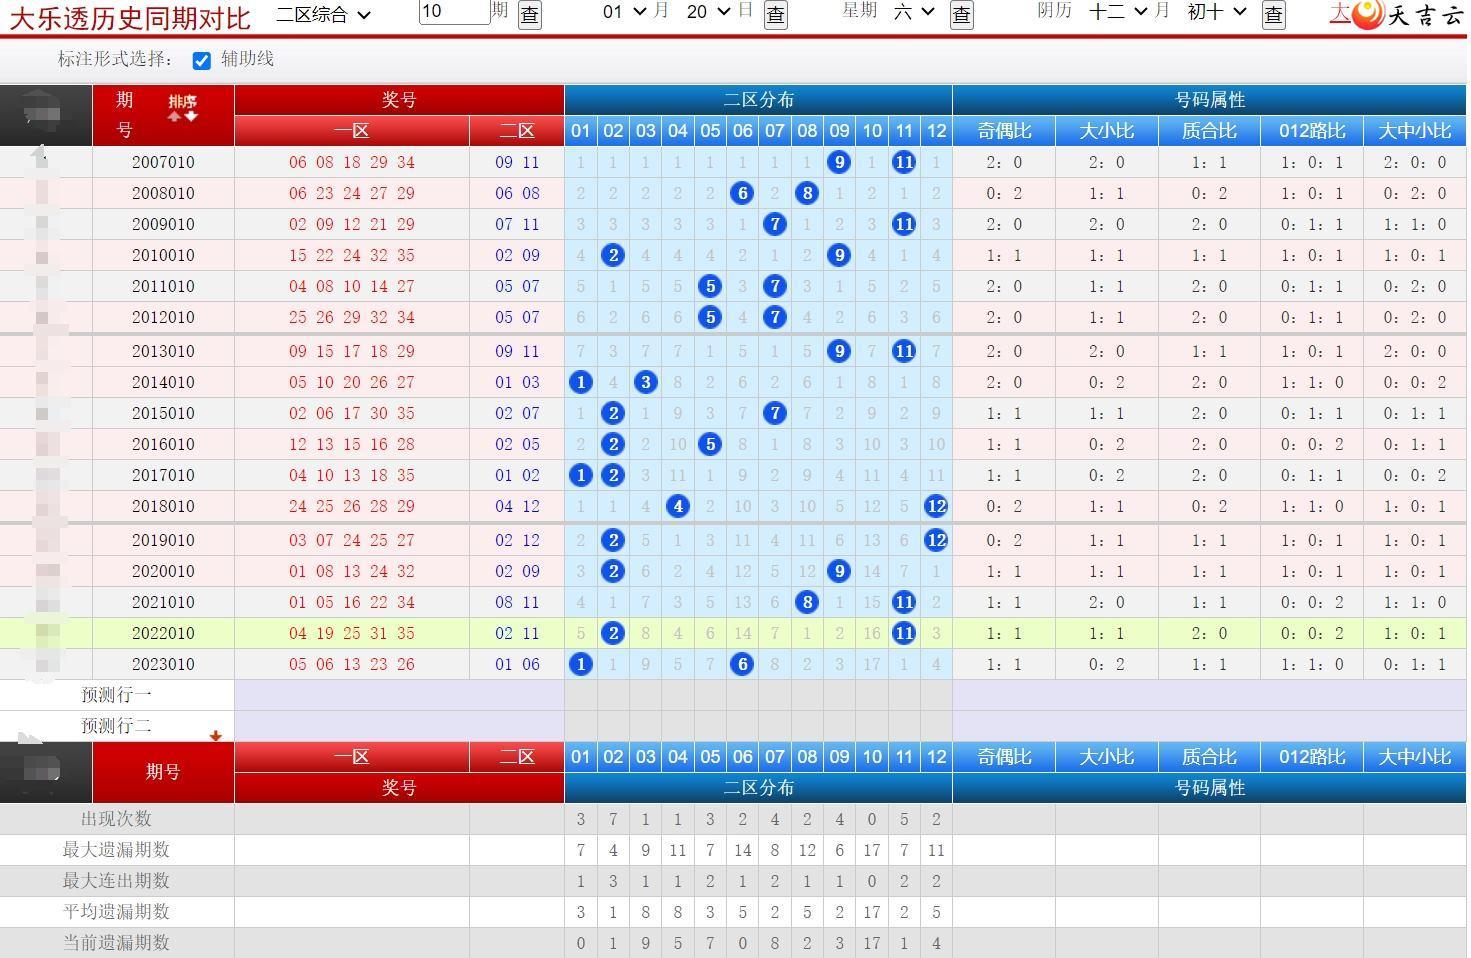Open the day dropdown showing 20
1471x958 pixels.
click(708, 12)
